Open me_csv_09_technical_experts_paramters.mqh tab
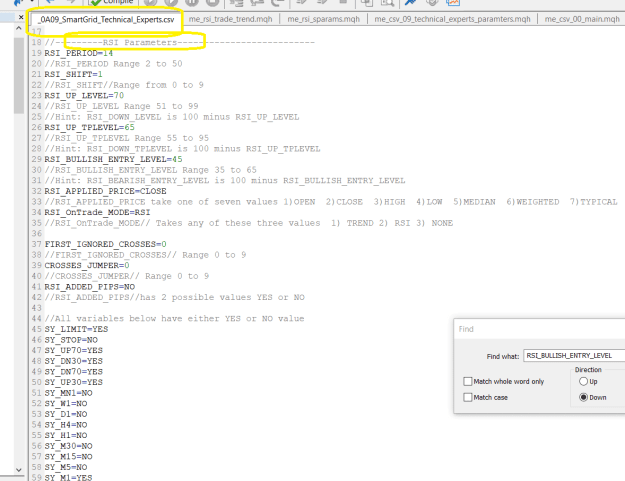 [x=452, y=19]
